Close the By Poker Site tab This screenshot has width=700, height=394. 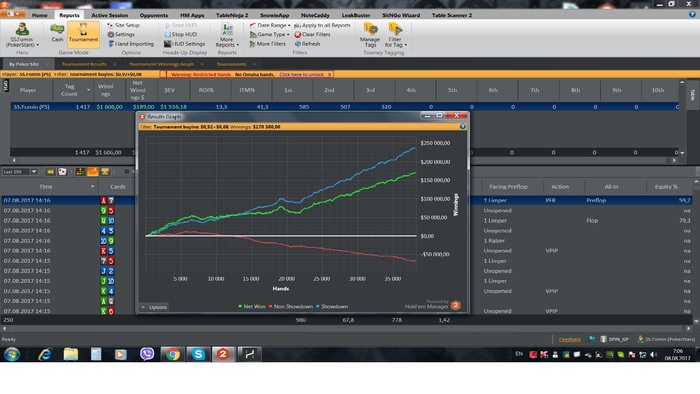click(47, 64)
